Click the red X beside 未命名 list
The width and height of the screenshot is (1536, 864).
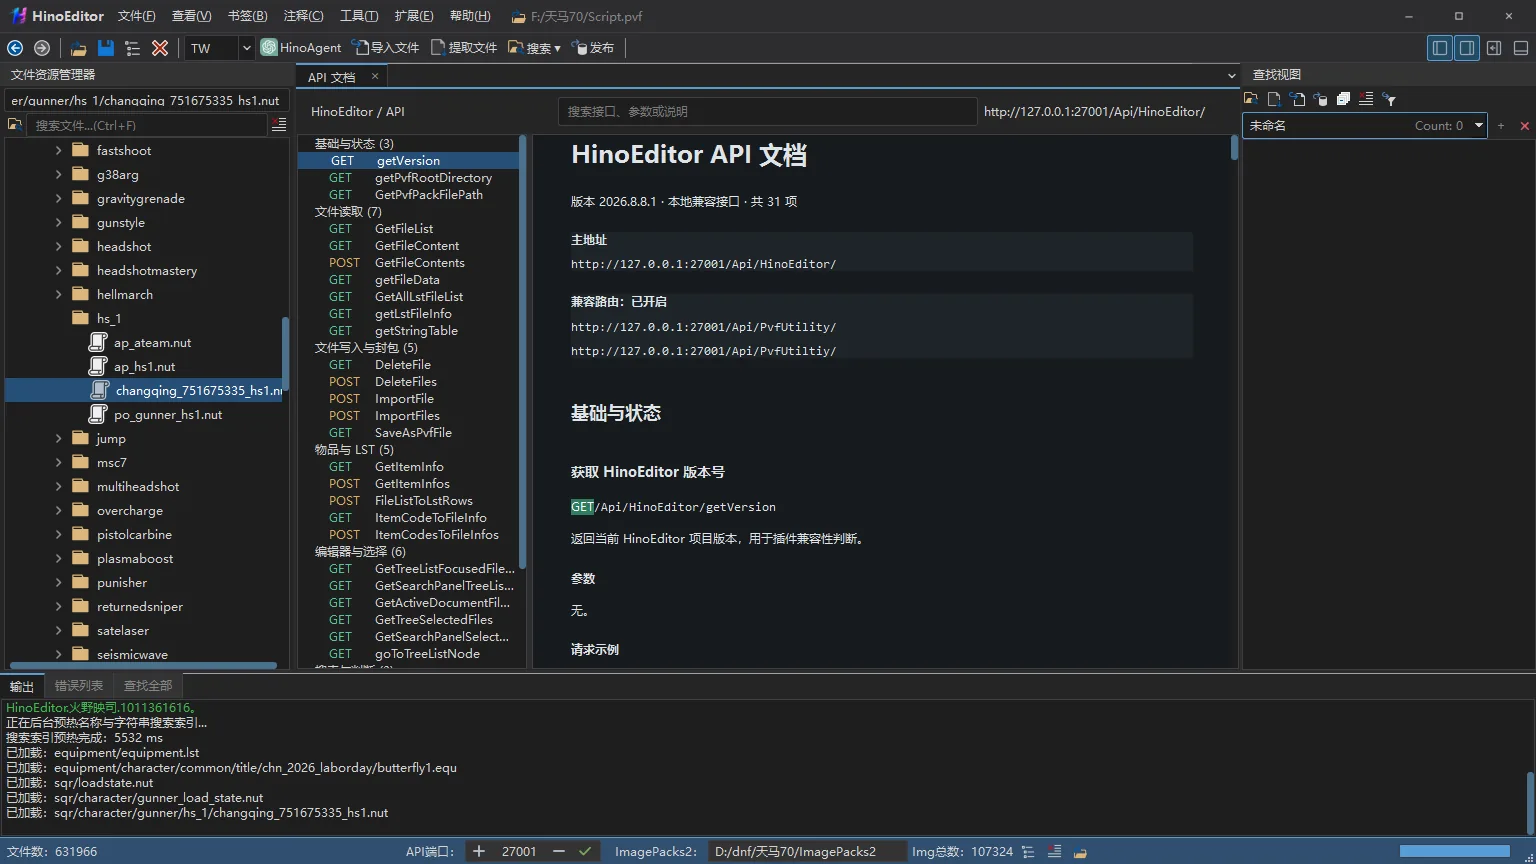(1524, 126)
